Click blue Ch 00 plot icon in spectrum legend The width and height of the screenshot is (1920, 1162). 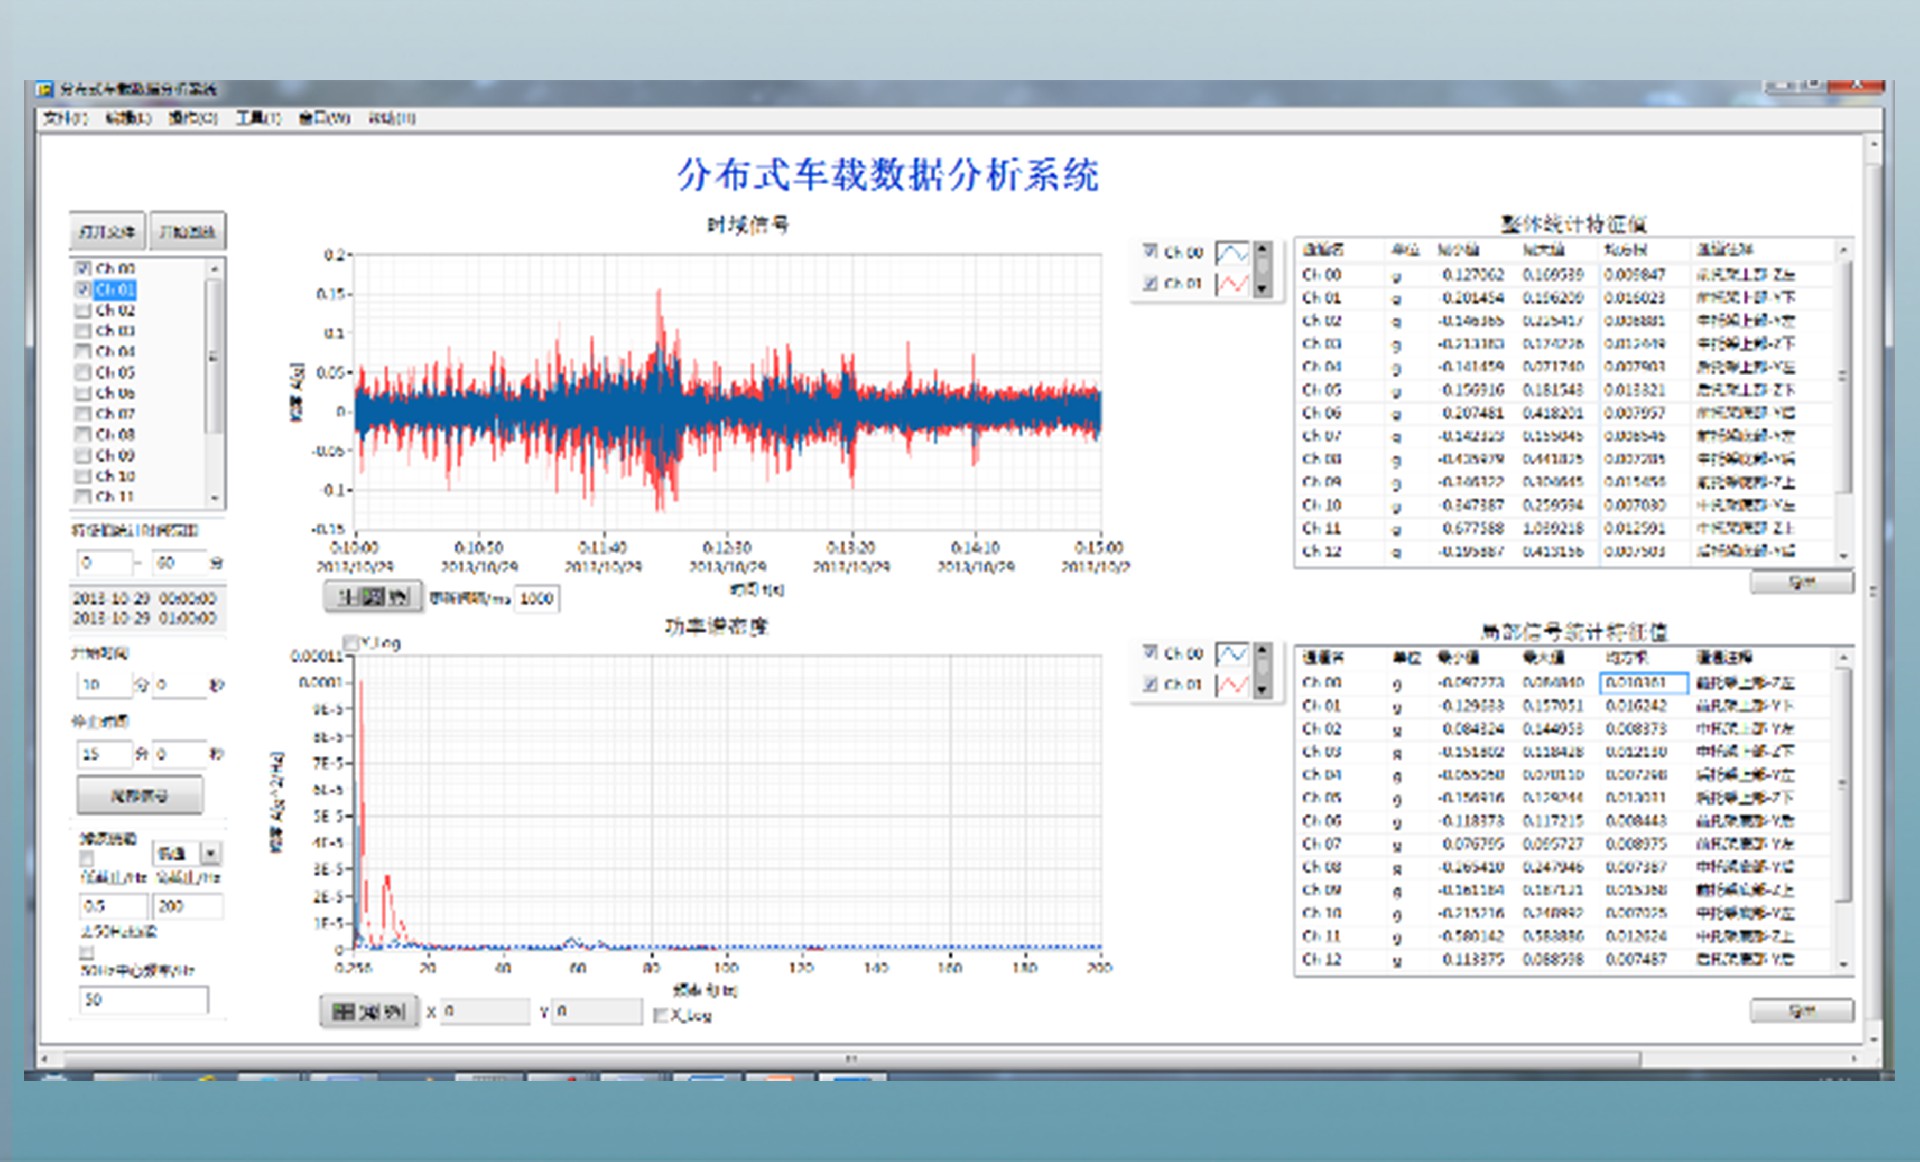(1232, 654)
